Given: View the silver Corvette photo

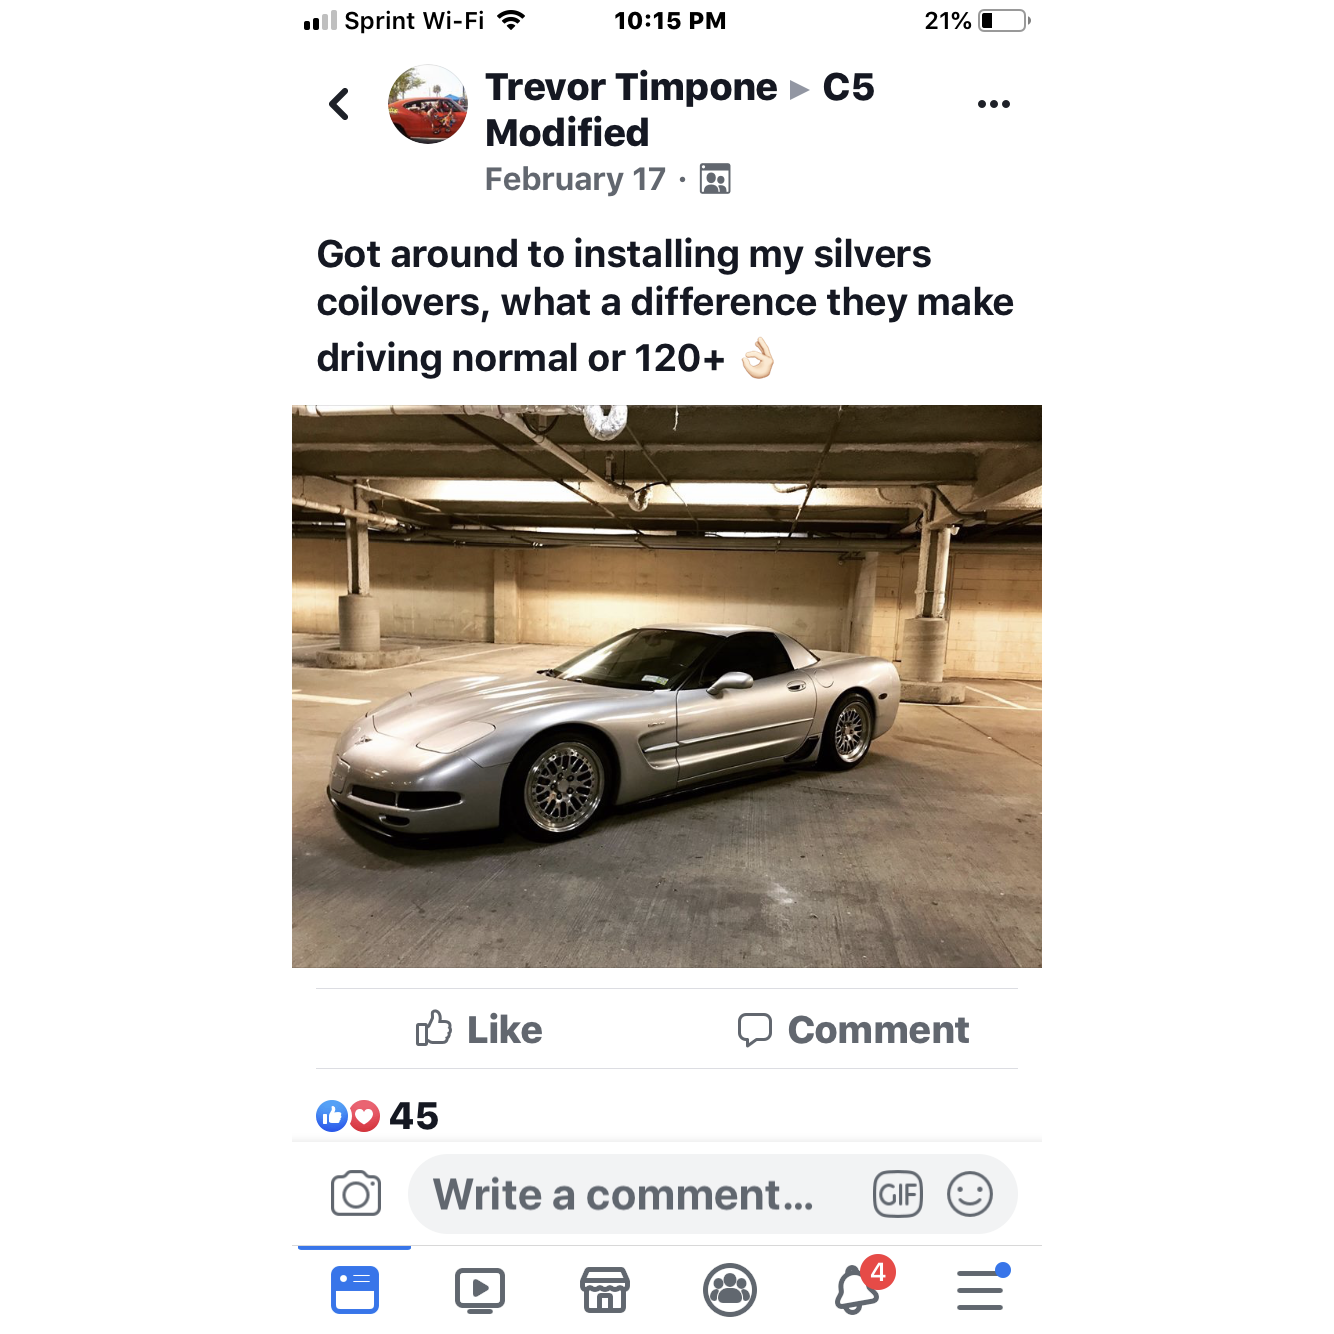Looking at the screenshot, I should pyautogui.click(x=667, y=686).
